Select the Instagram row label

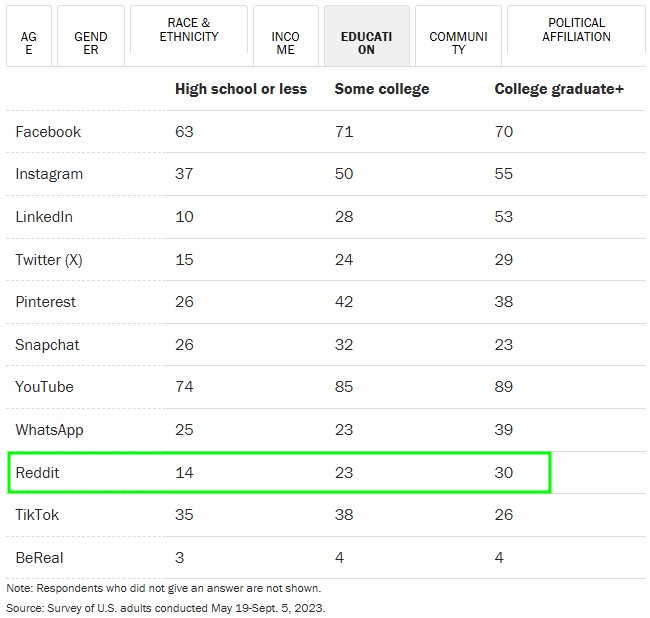point(49,174)
